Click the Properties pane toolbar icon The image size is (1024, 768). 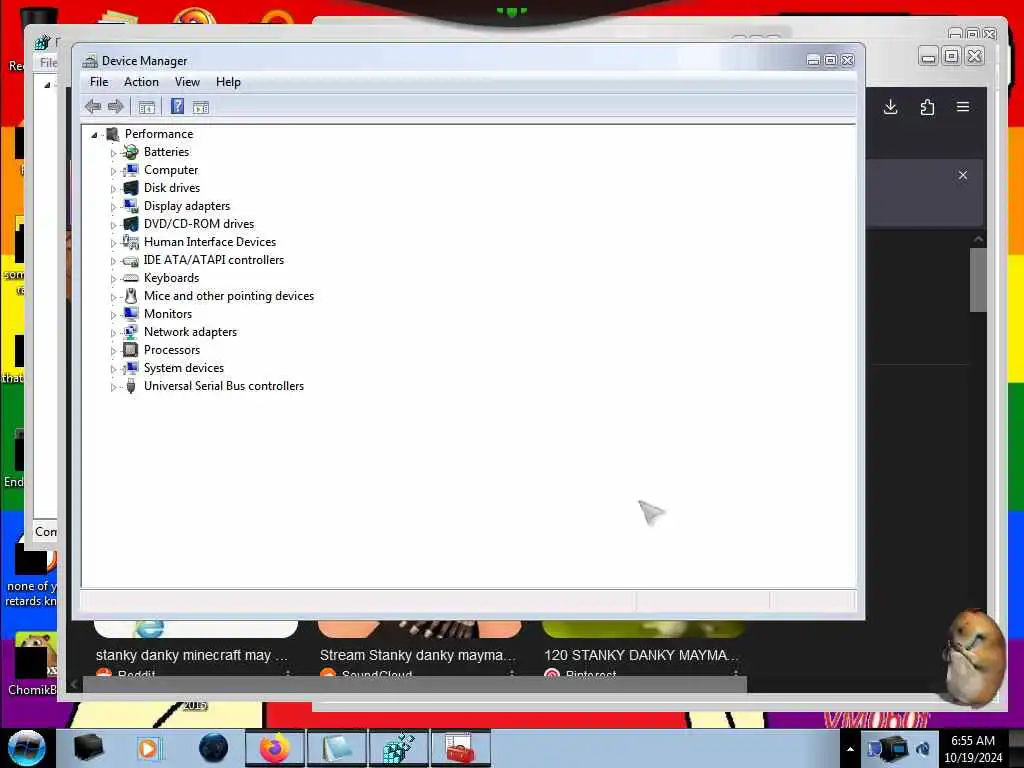pos(200,107)
